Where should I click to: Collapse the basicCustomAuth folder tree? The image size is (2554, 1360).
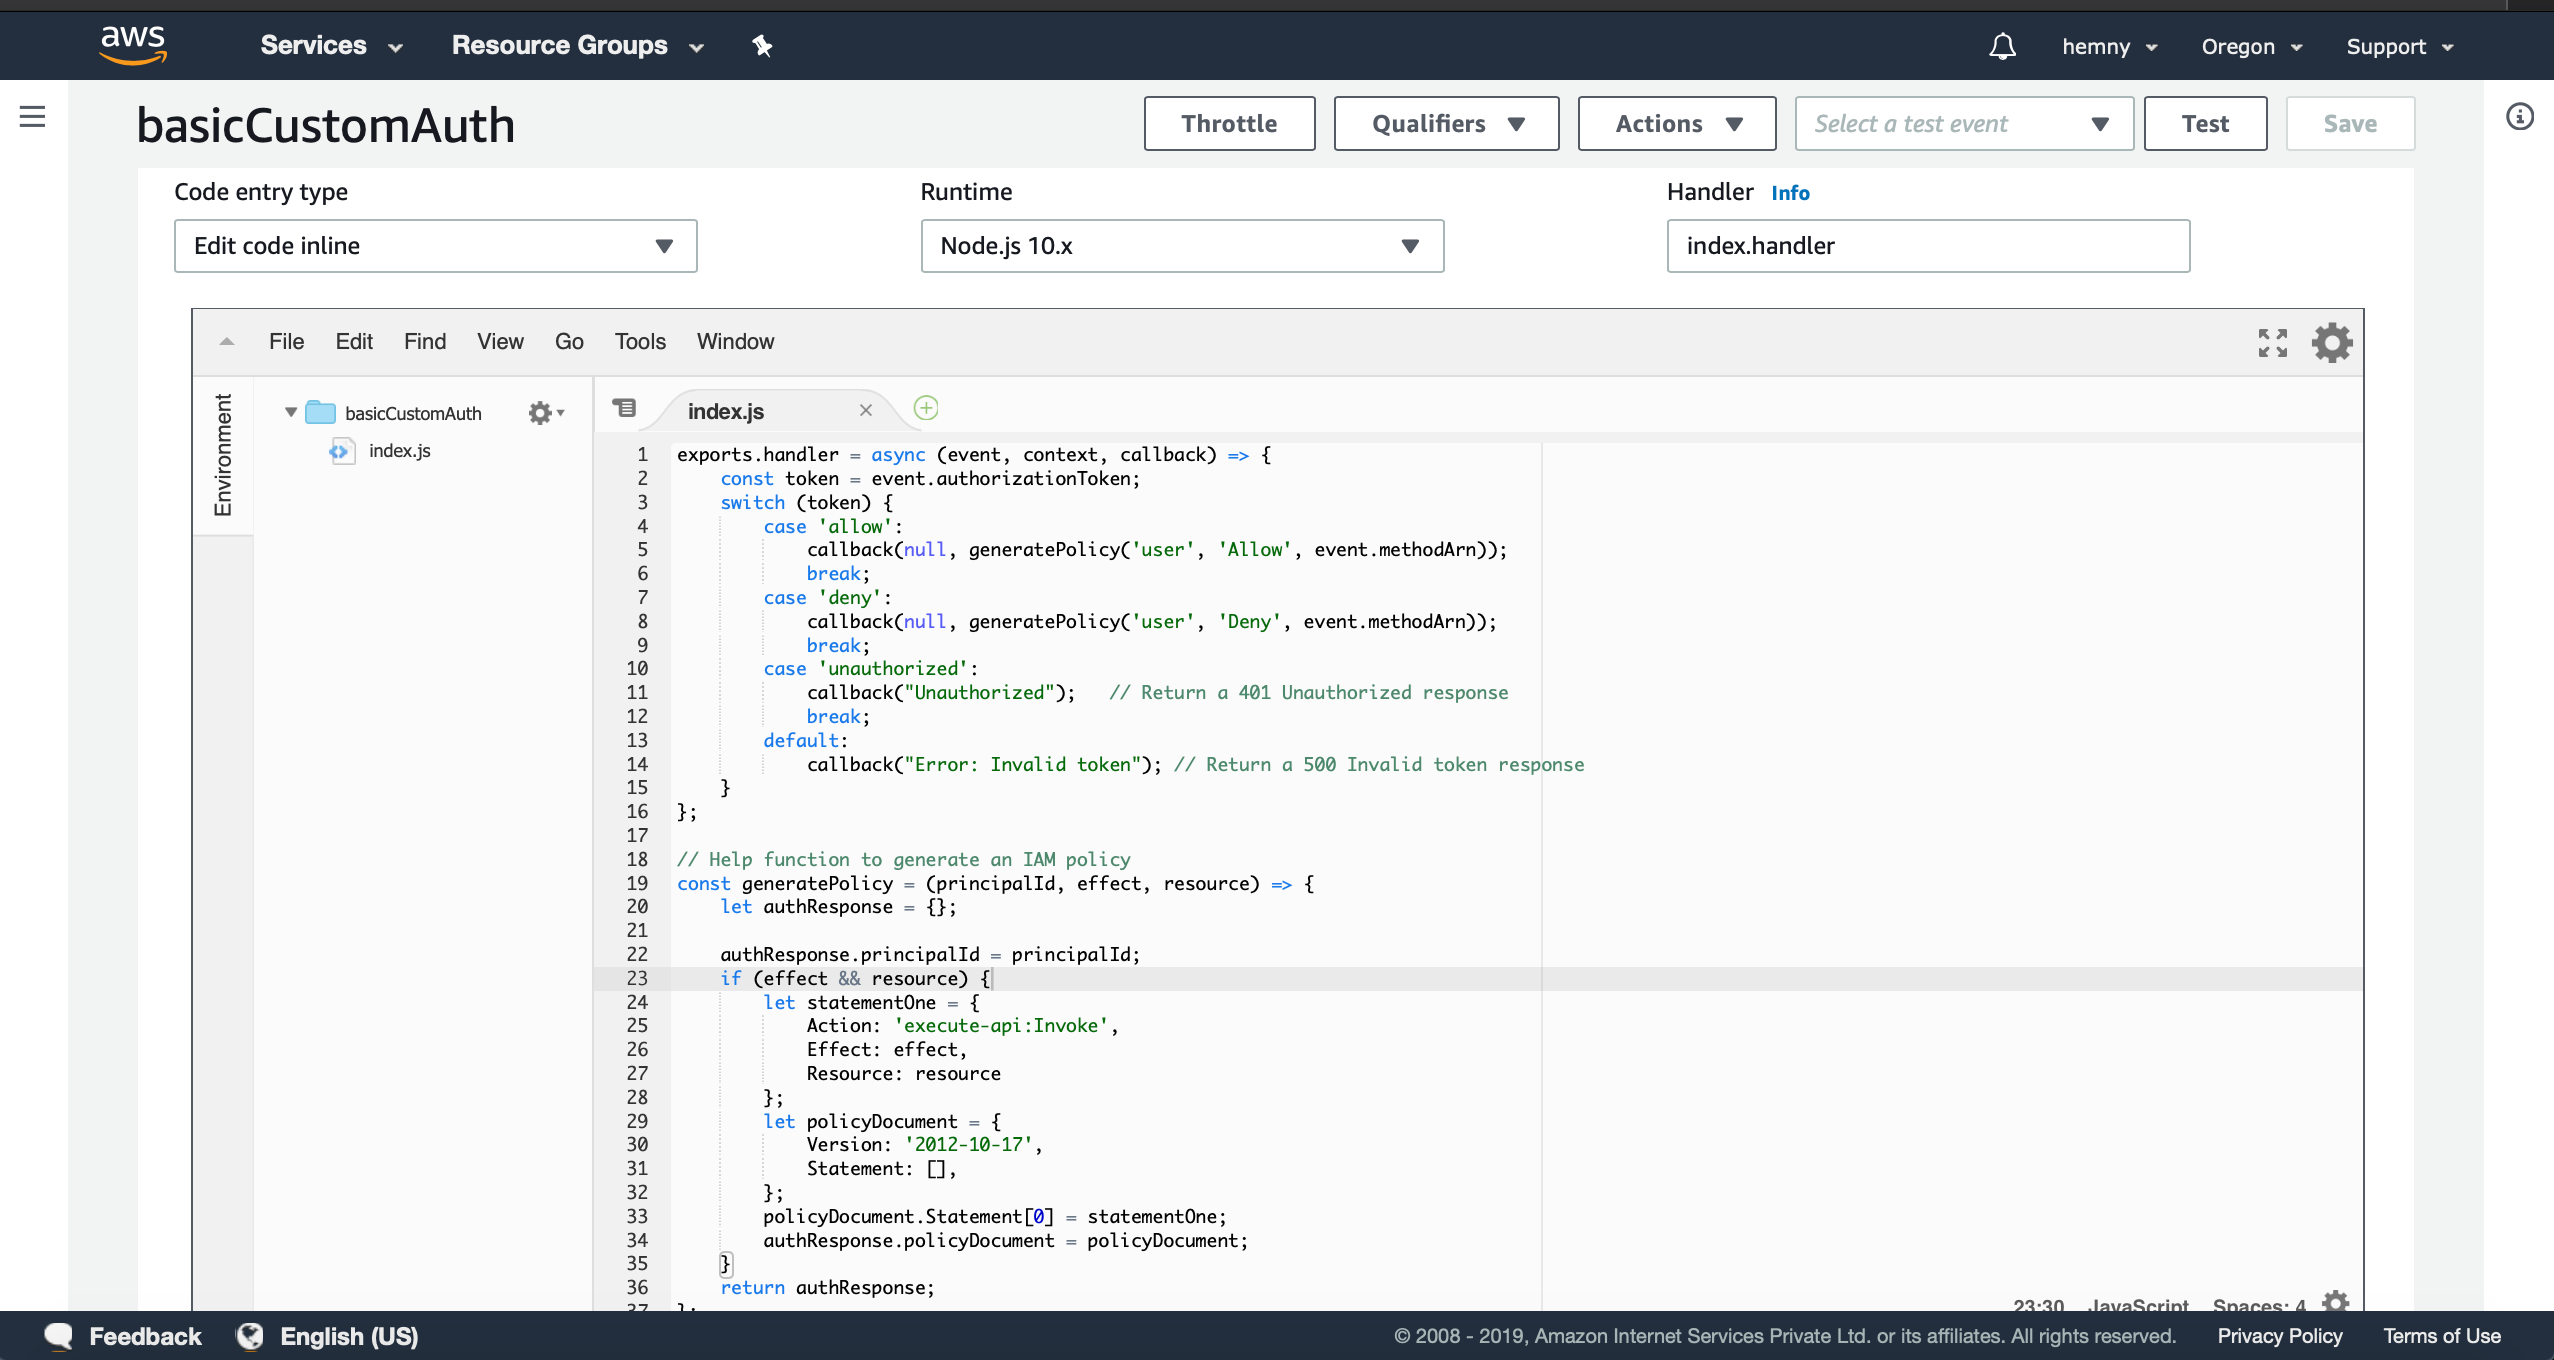click(289, 412)
